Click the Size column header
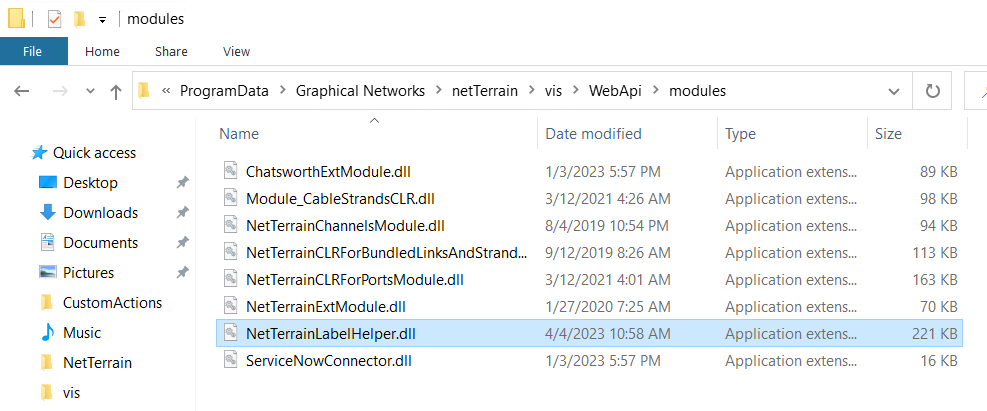The height and width of the screenshot is (411, 987). coord(887,133)
